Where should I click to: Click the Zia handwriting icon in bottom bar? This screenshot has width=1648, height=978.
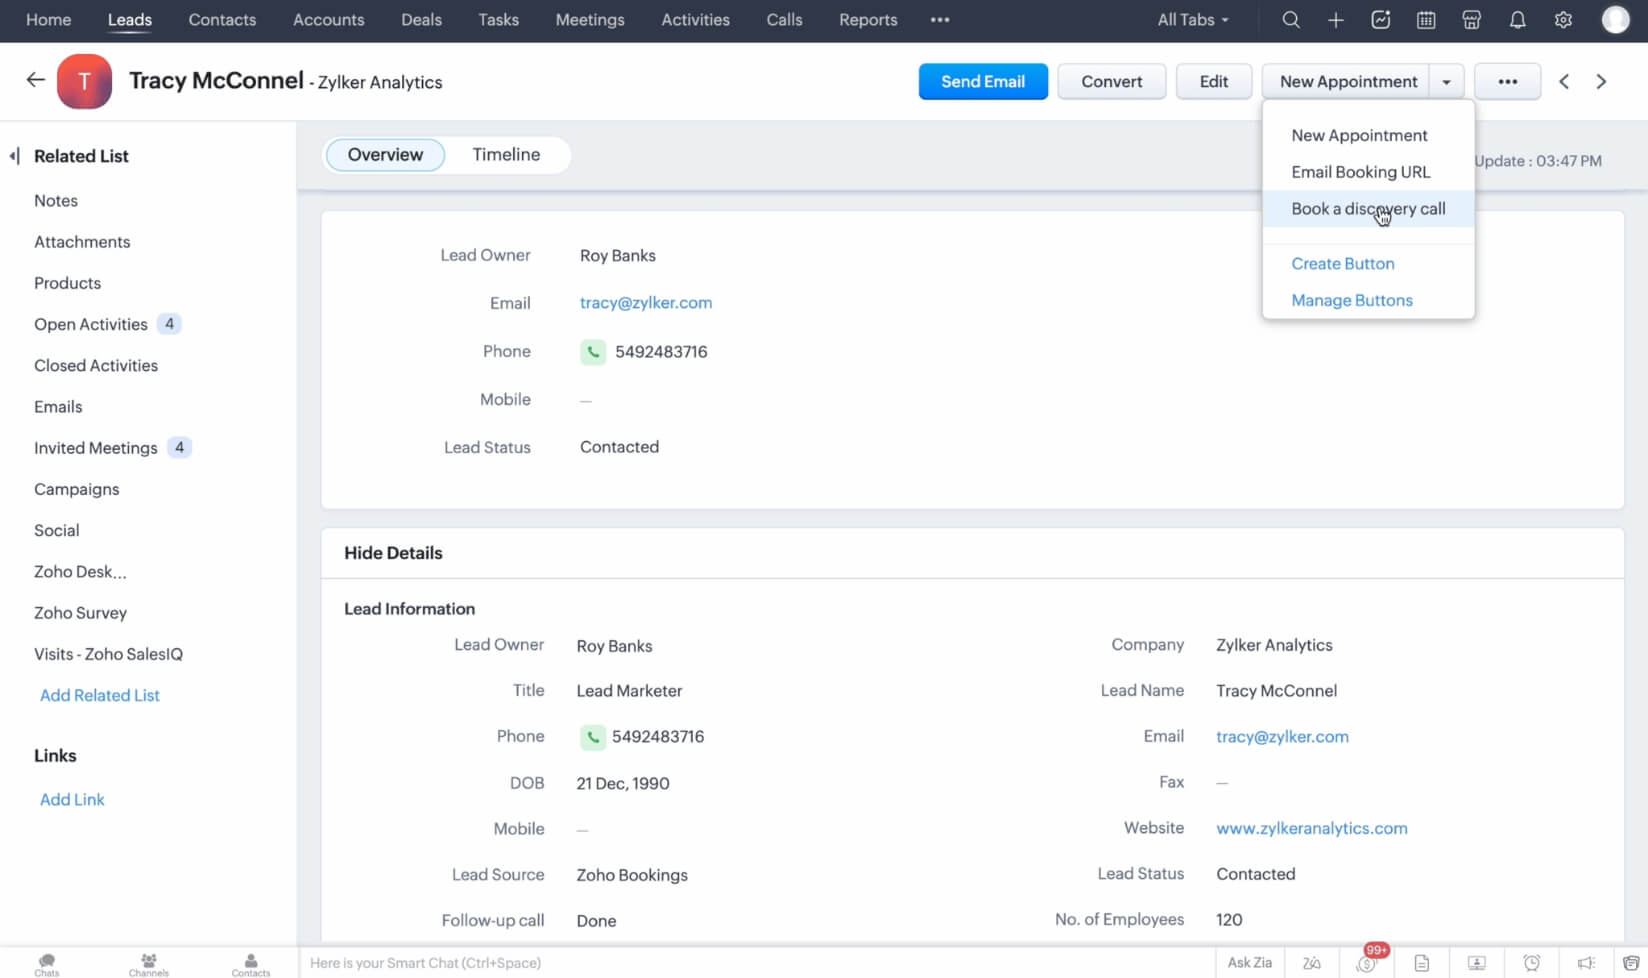tap(1312, 963)
